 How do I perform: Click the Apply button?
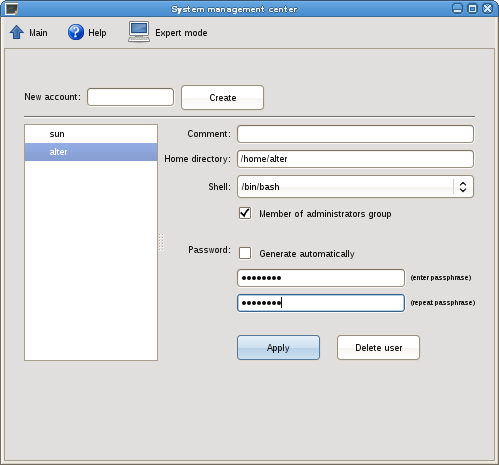(x=278, y=348)
